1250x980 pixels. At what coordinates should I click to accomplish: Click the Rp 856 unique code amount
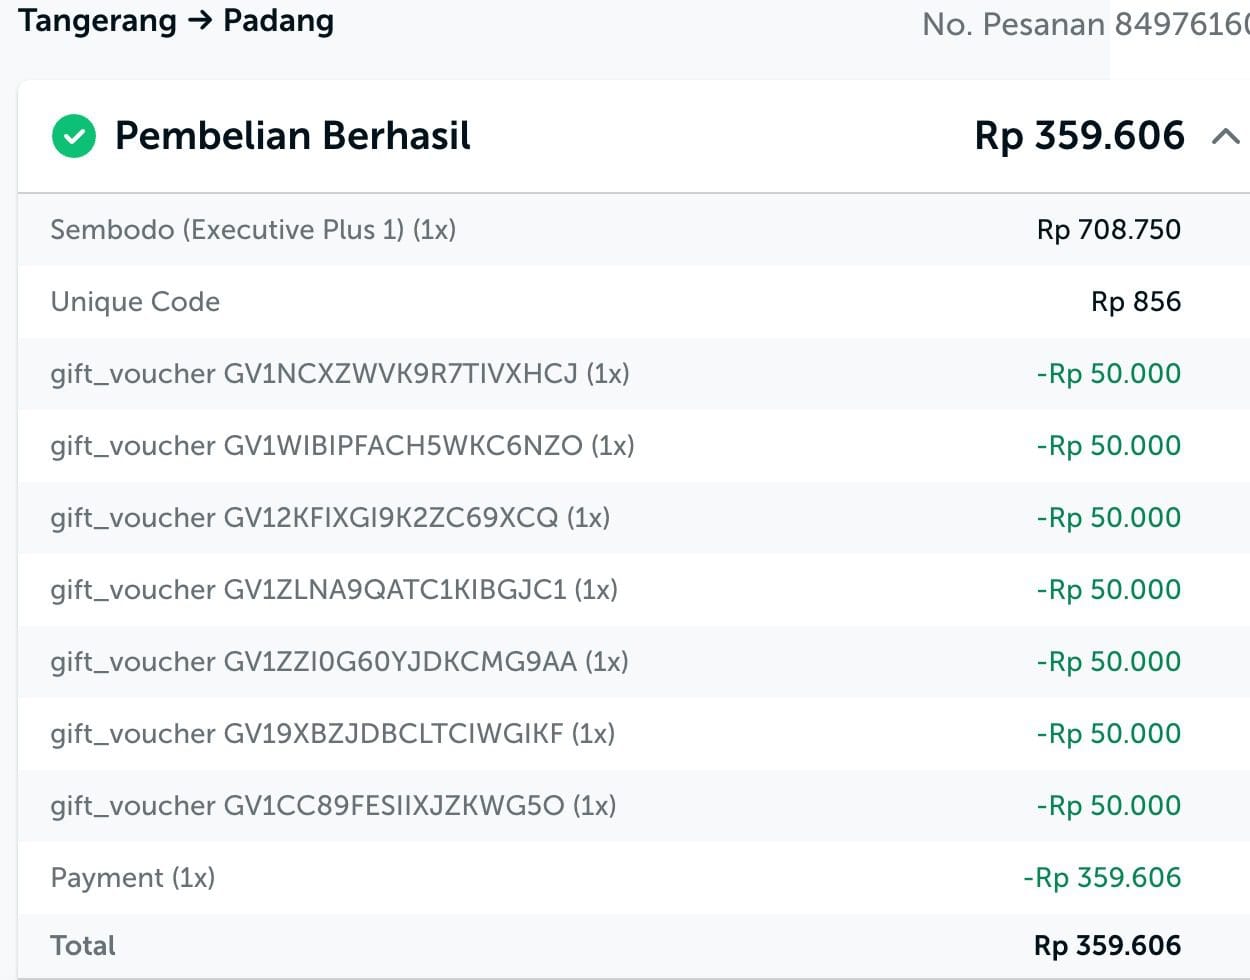(x=1135, y=302)
